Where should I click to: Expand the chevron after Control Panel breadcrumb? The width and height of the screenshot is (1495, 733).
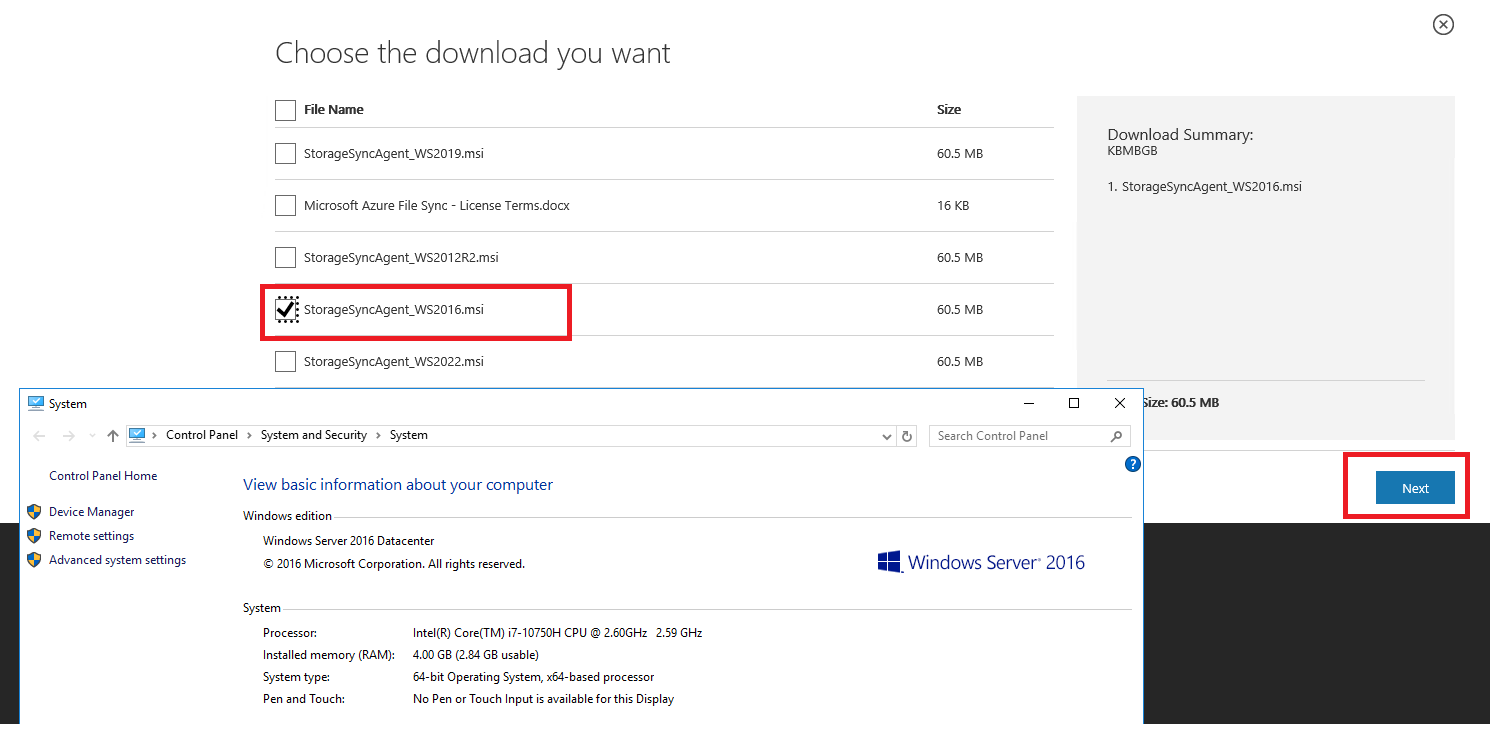point(250,435)
